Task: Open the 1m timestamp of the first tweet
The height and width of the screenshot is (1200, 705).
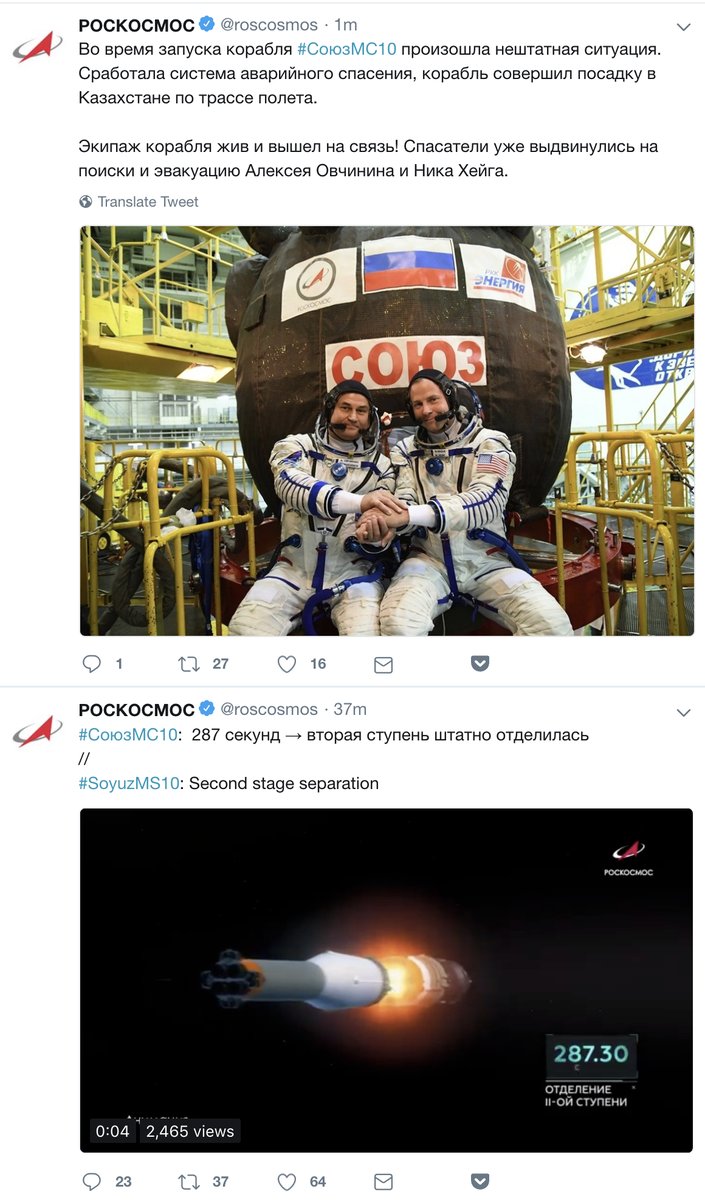Action: [x=346, y=24]
